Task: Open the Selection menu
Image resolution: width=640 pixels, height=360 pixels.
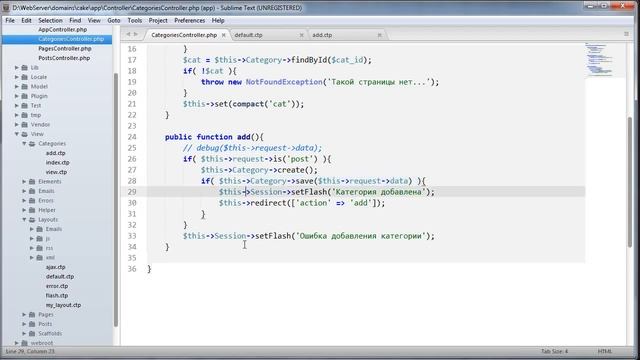Action: tap(50, 20)
